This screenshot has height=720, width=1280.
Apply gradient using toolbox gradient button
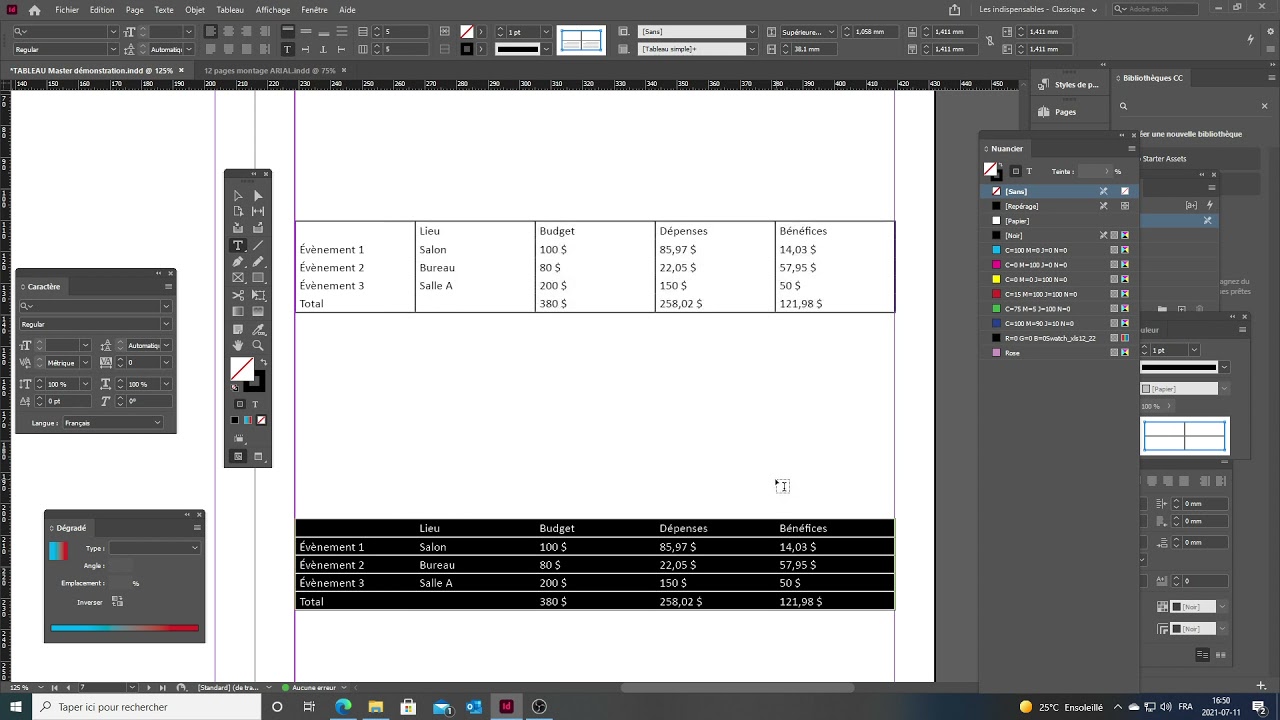248,420
